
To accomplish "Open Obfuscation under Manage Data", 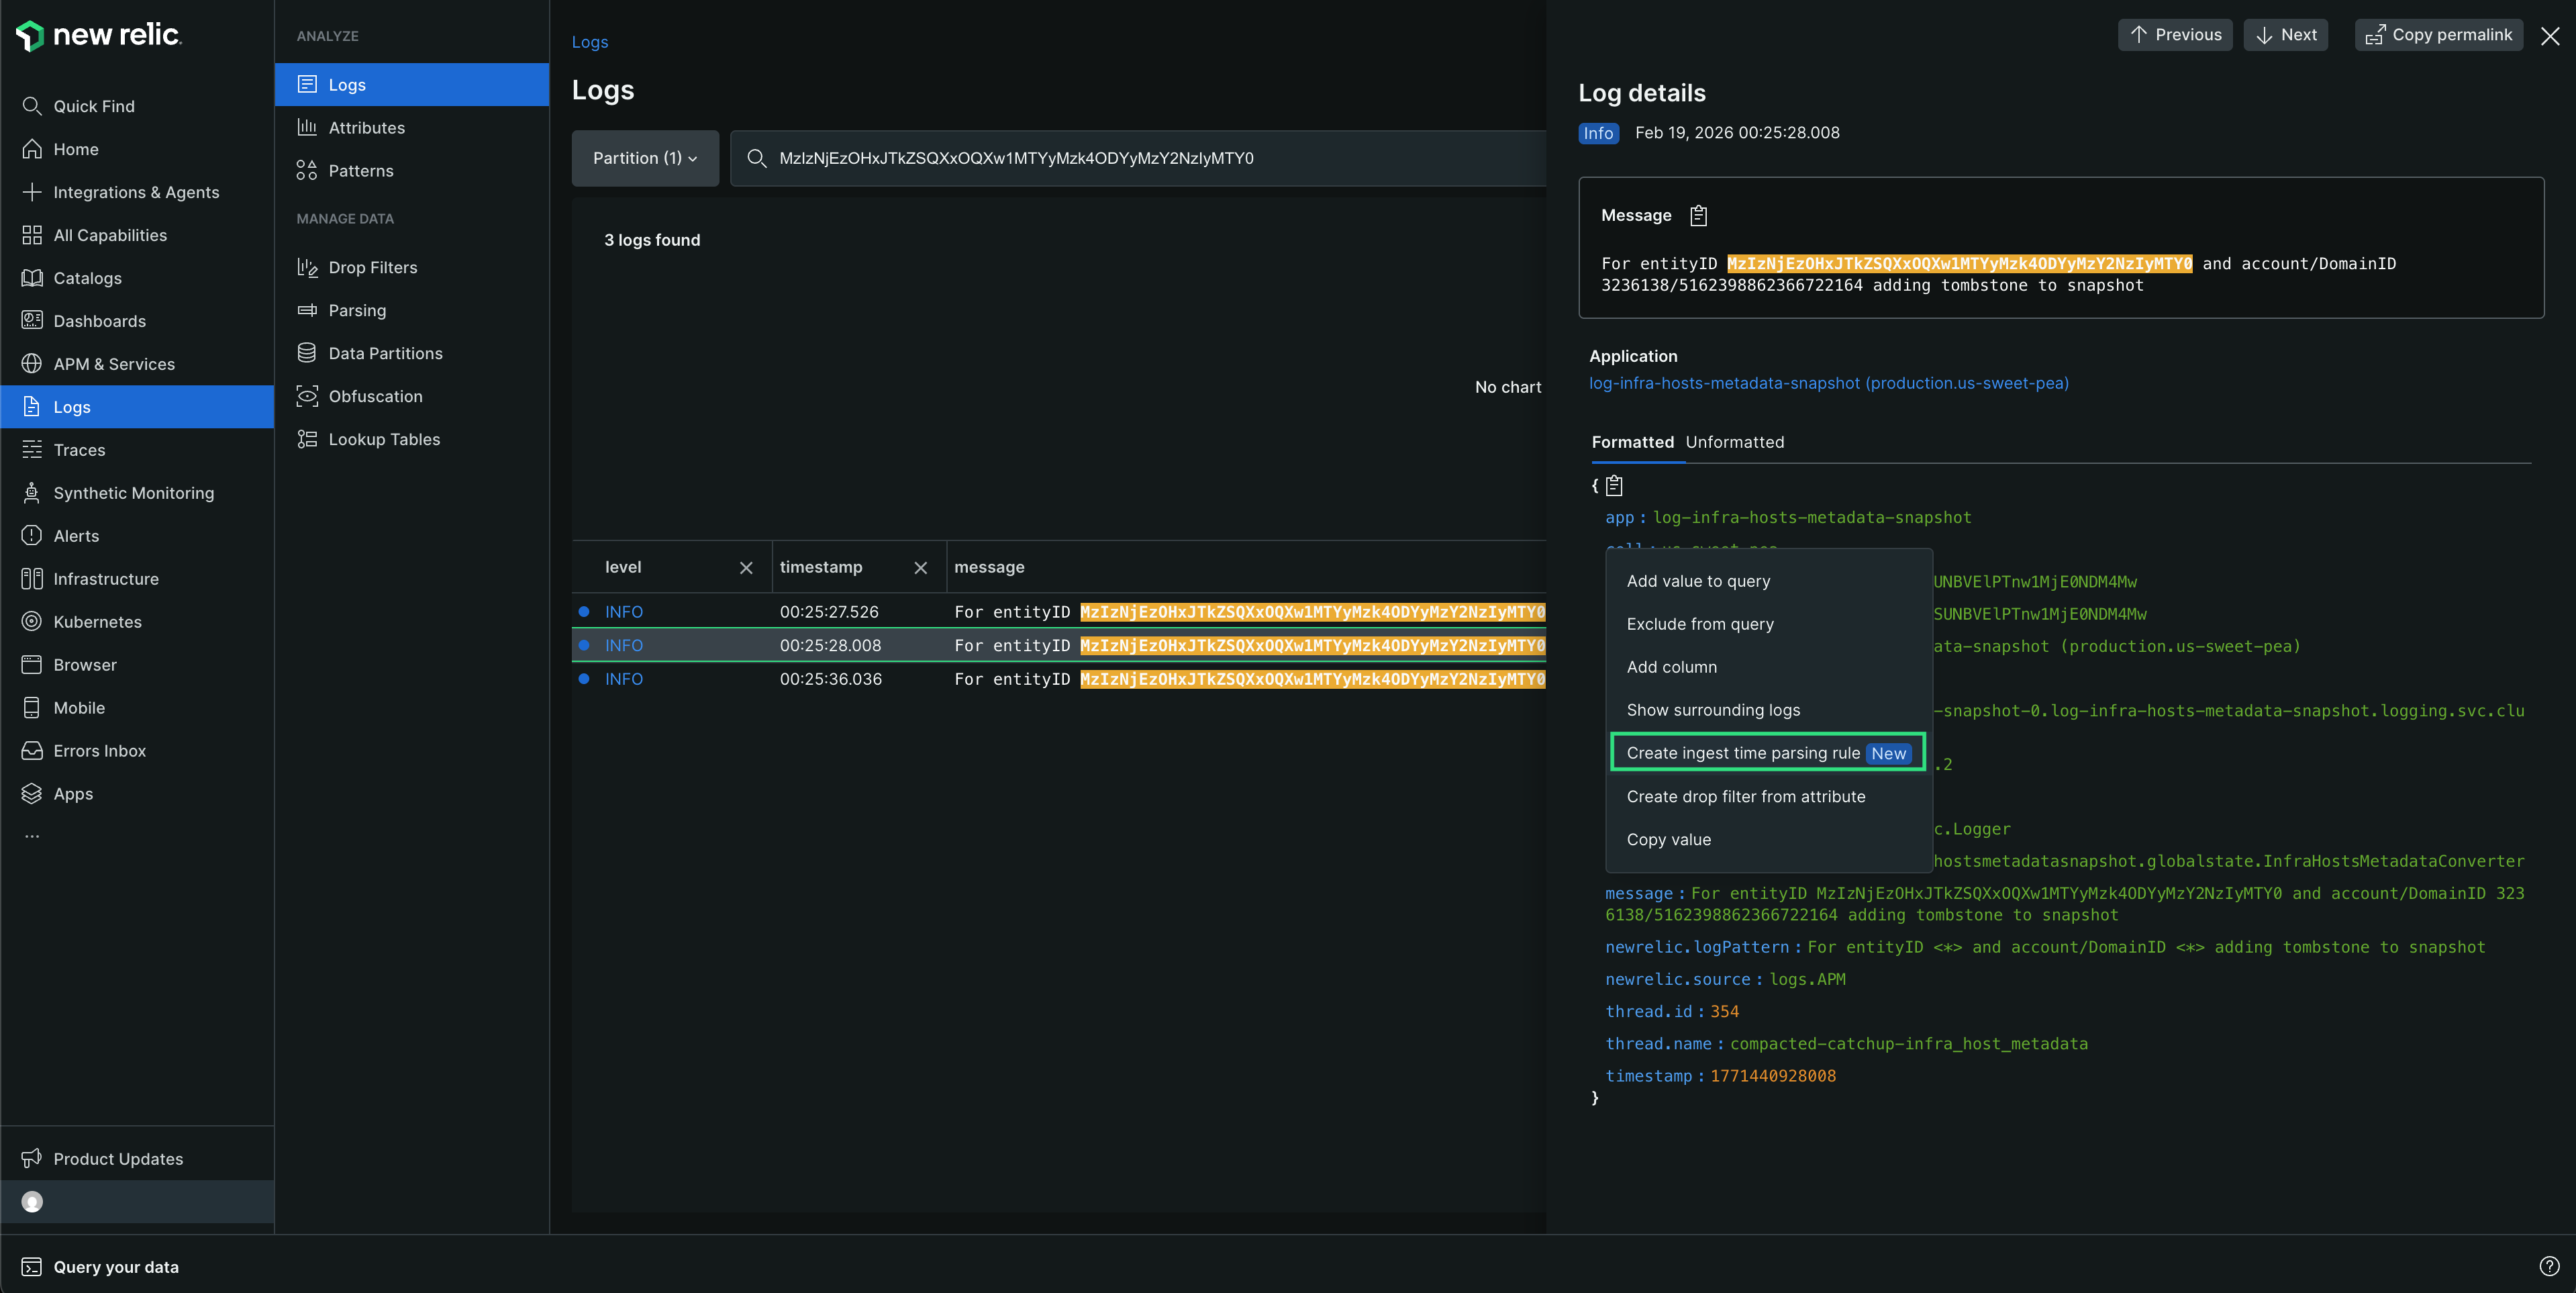I will coord(375,396).
